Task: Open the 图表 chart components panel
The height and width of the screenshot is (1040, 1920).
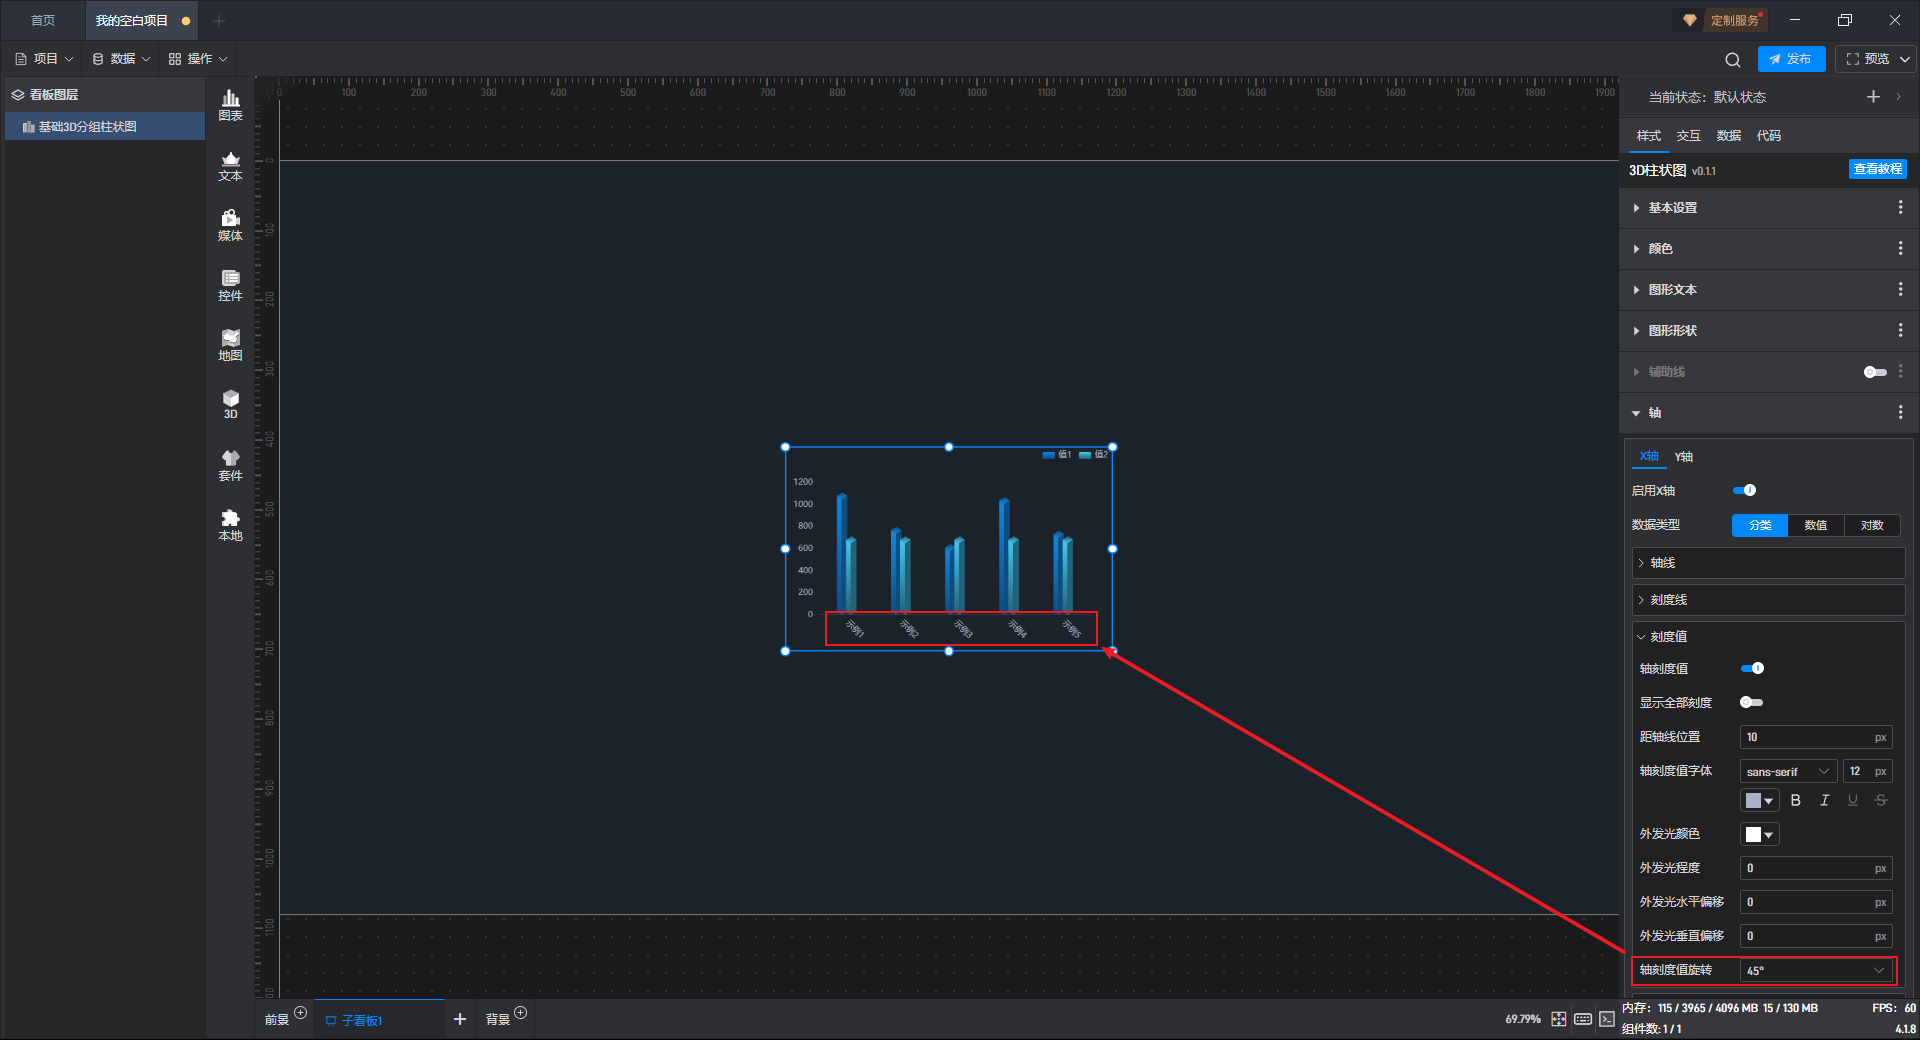Action: click(x=230, y=105)
